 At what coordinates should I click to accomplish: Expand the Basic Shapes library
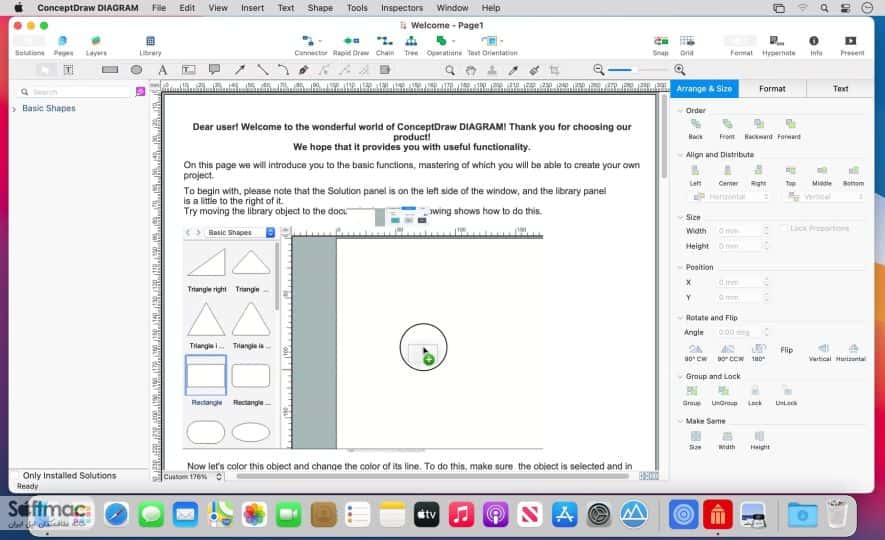tap(14, 109)
